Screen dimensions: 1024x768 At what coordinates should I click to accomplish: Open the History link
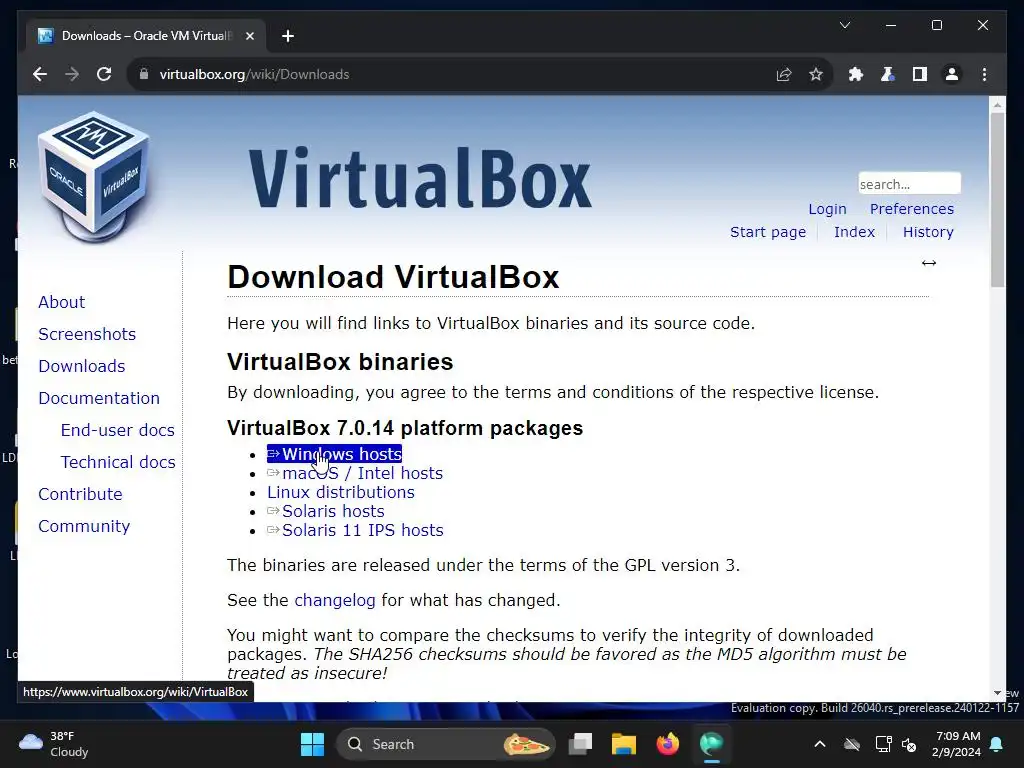tap(928, 232)
